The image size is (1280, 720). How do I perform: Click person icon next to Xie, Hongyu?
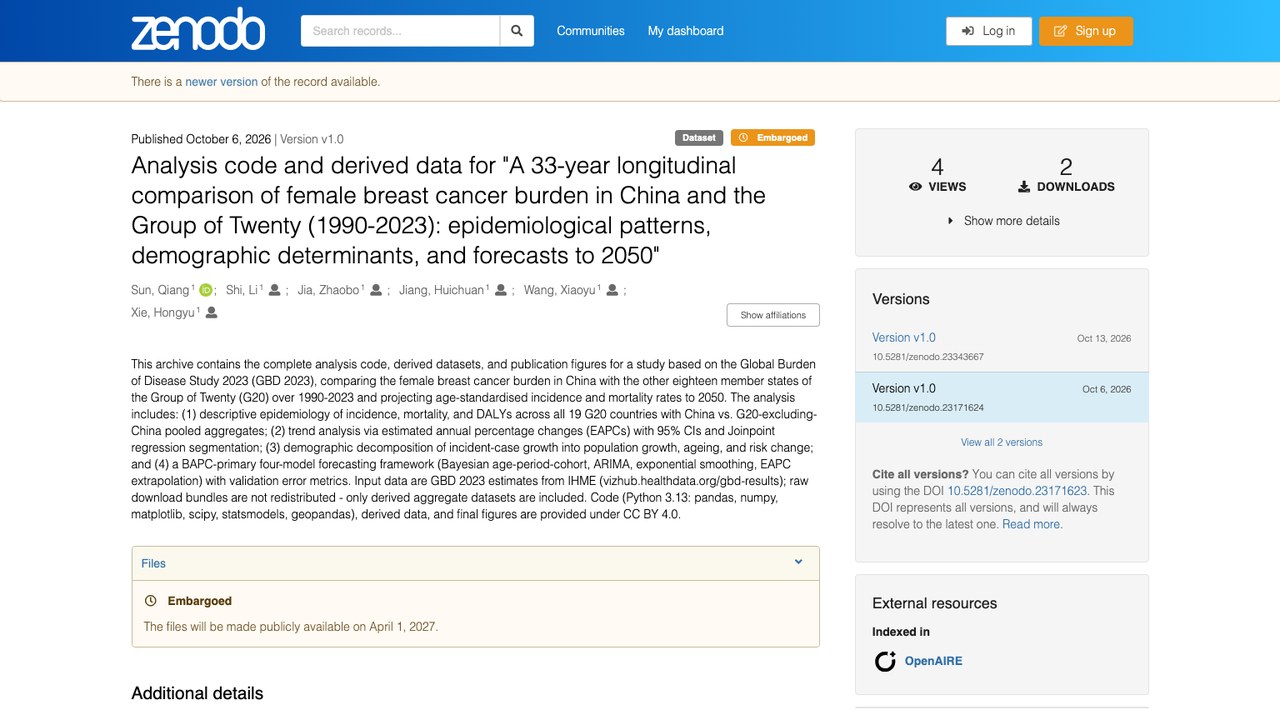(211, 312)
